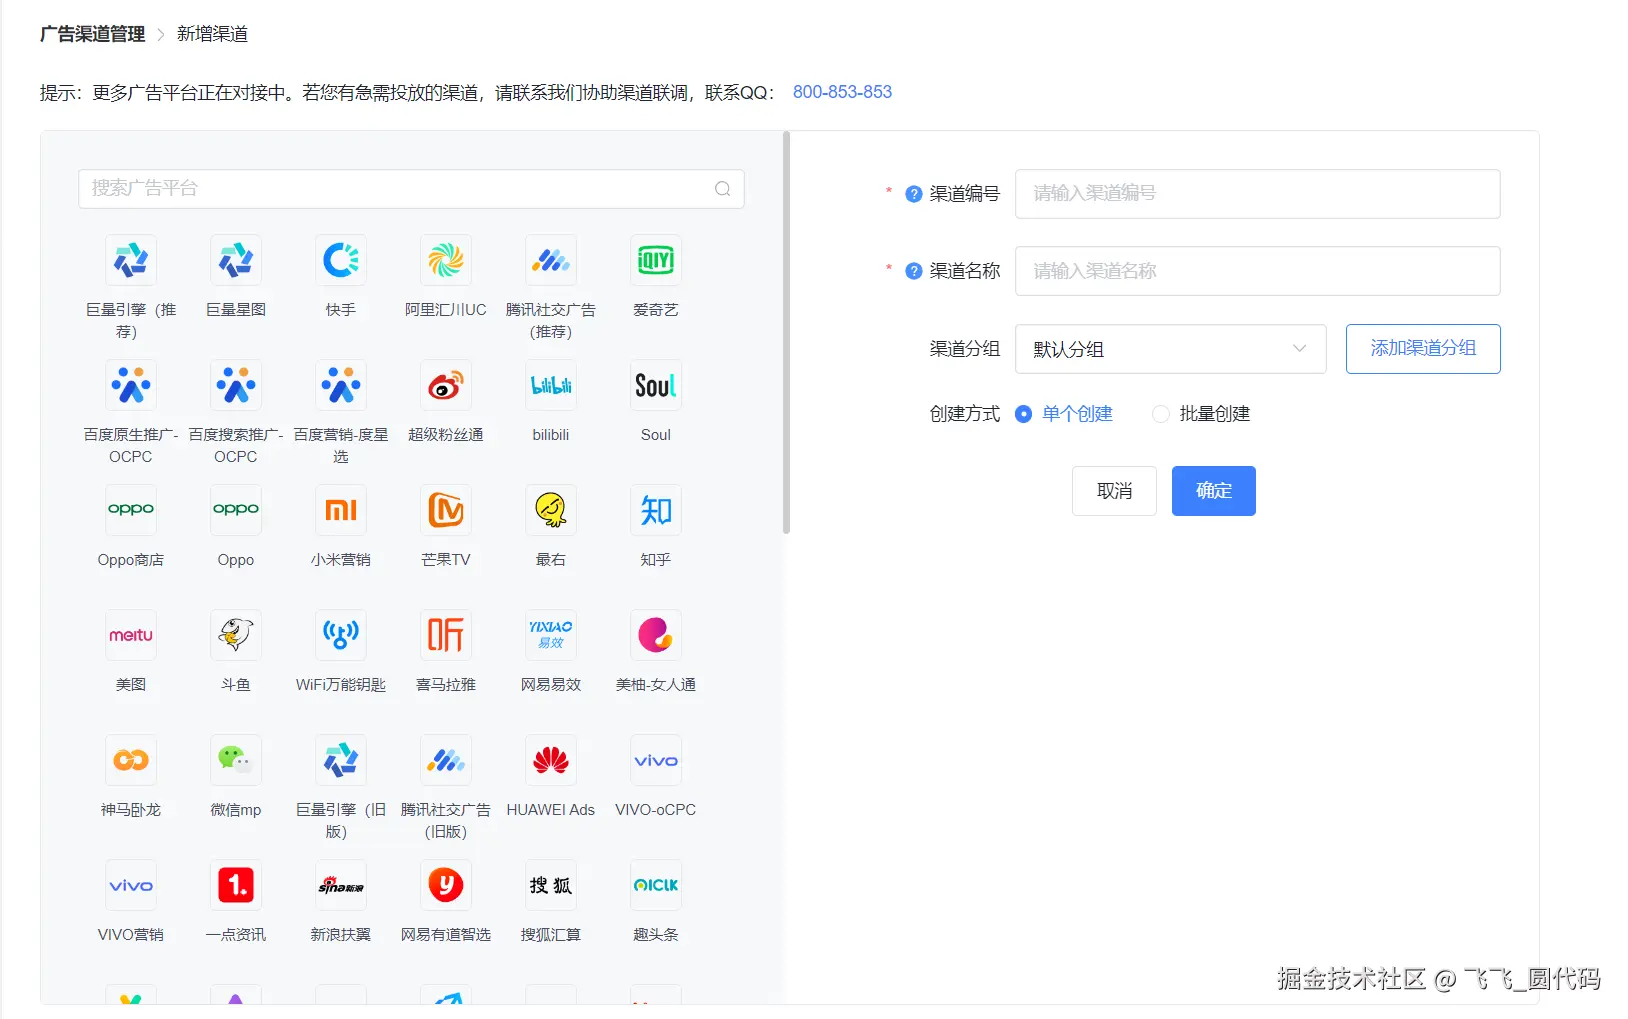1628x1019 pixels.
Task: Select the 网易易效 icon
Action: [x=551, y=635]
